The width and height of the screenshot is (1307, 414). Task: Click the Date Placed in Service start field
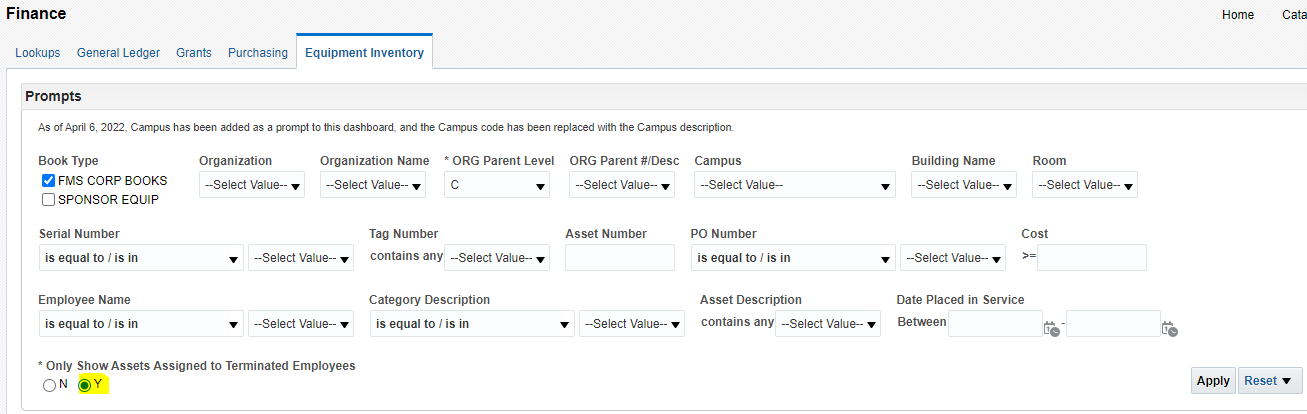pos(995,324)
